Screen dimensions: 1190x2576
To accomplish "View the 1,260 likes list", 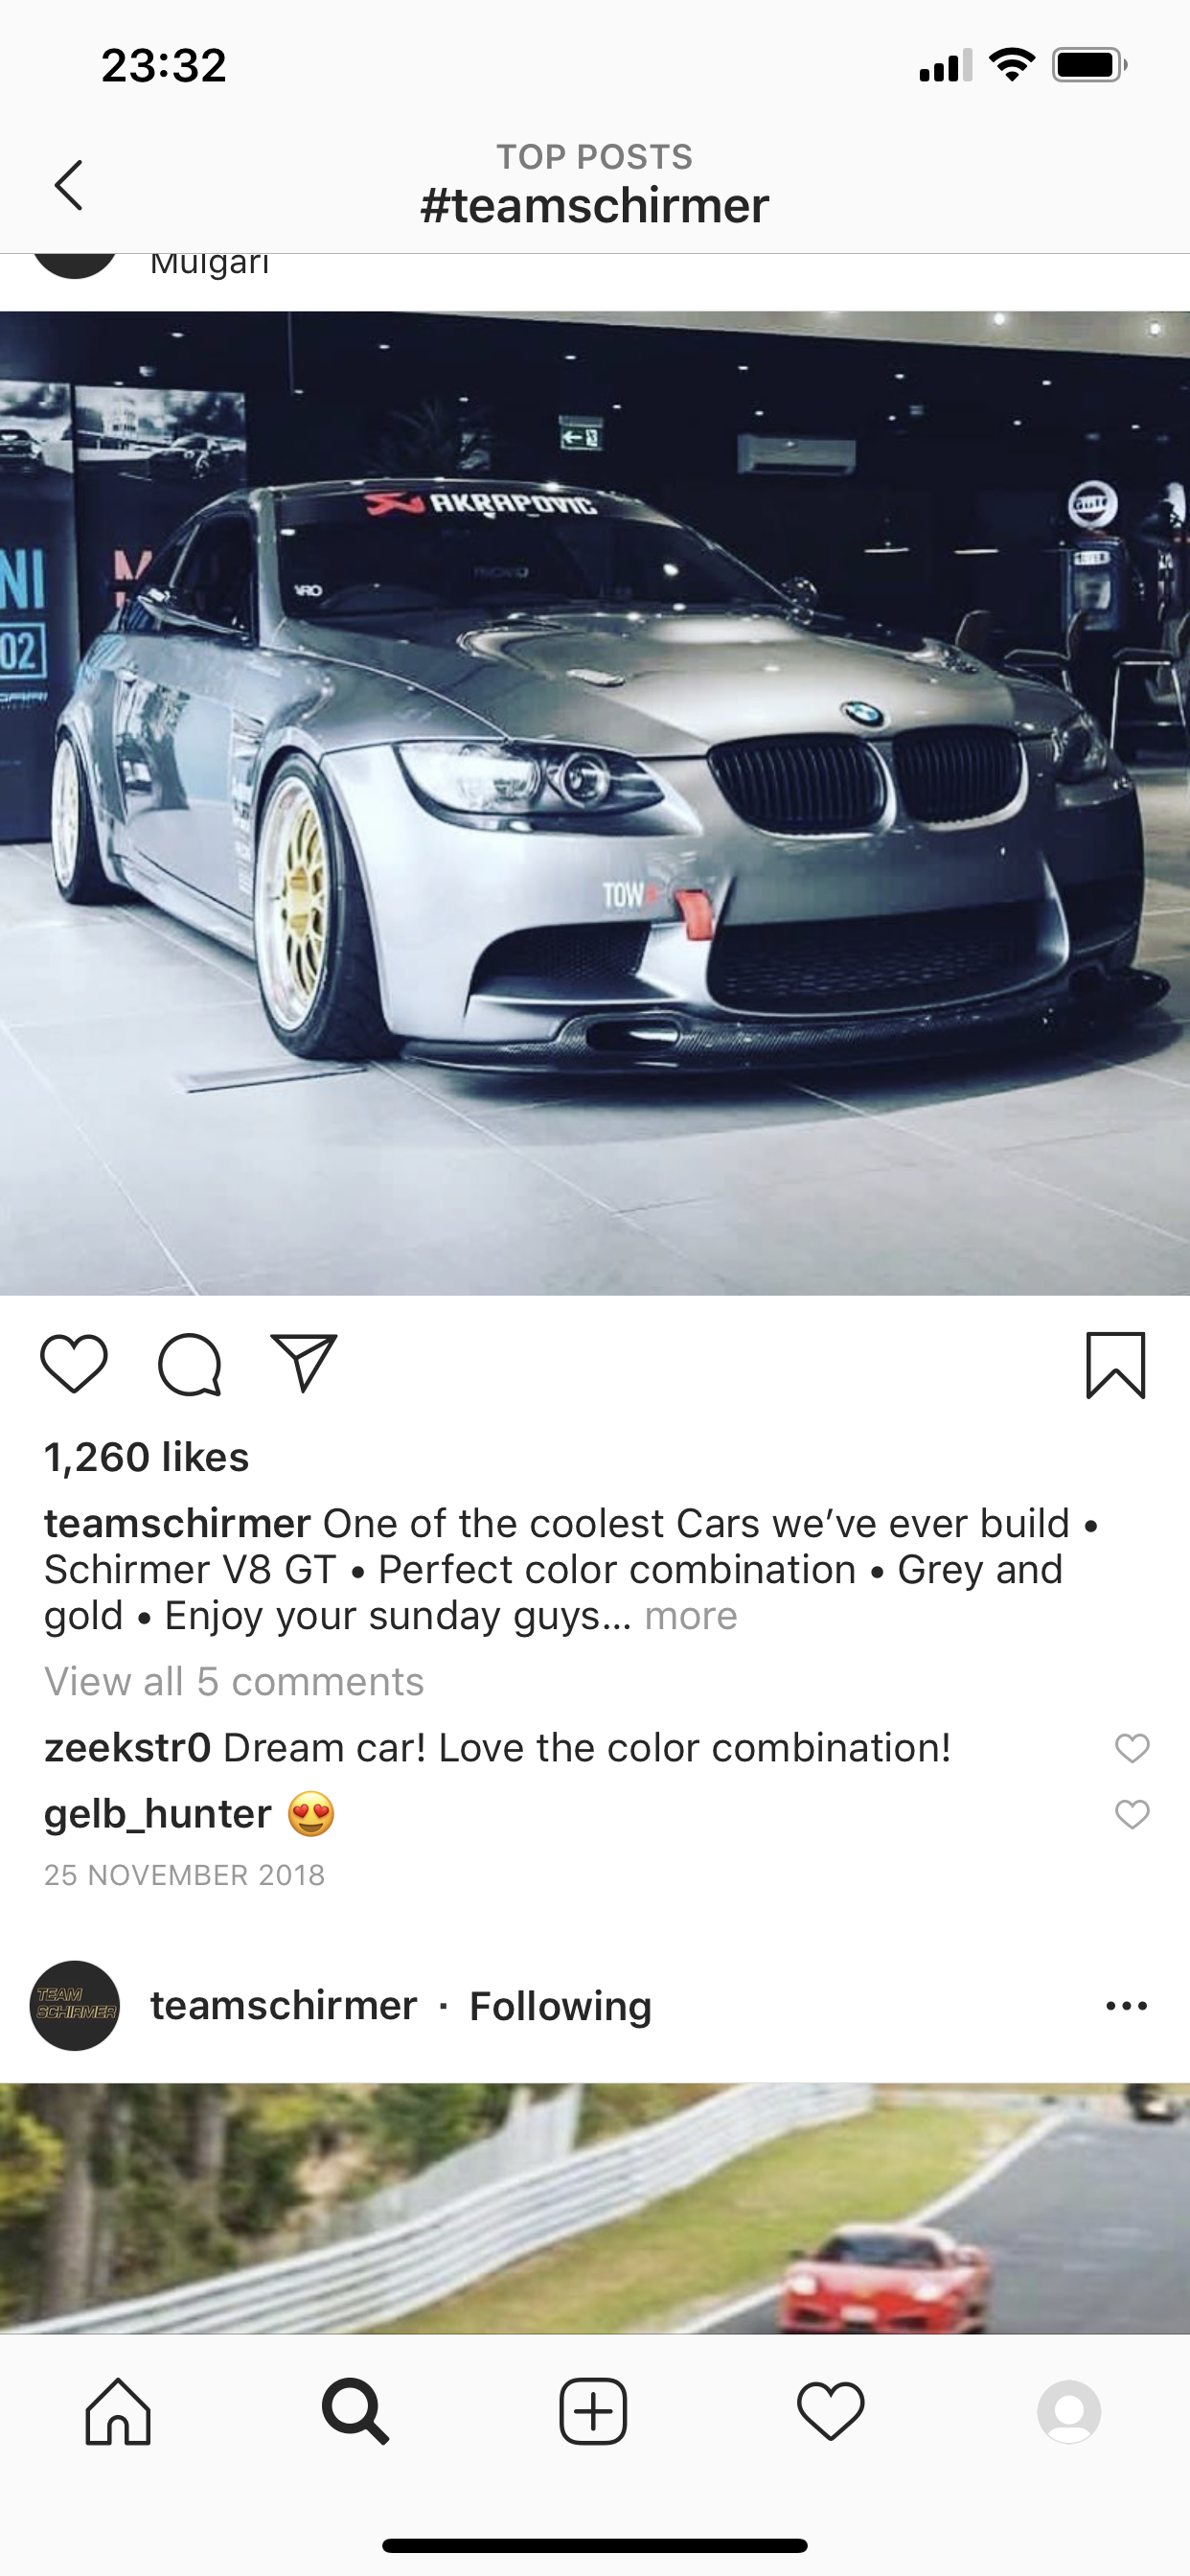I will pyautogui.click(x=147, y=1457).
